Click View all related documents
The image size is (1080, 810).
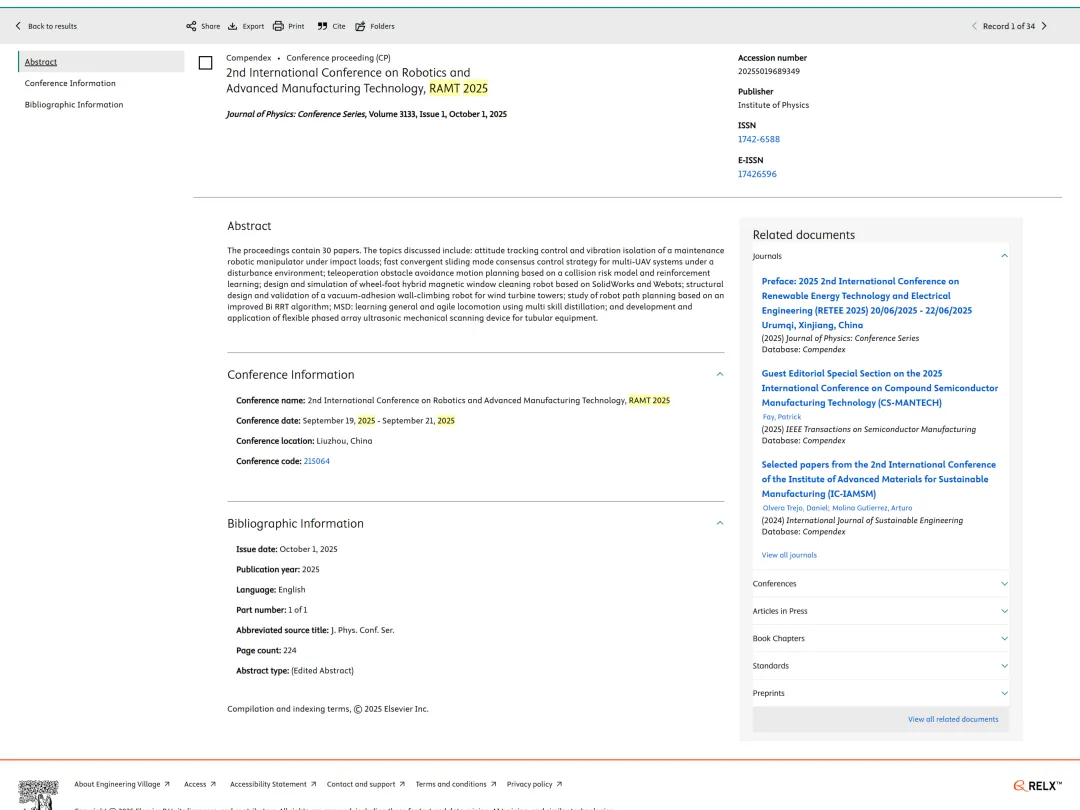coord(952,719)
